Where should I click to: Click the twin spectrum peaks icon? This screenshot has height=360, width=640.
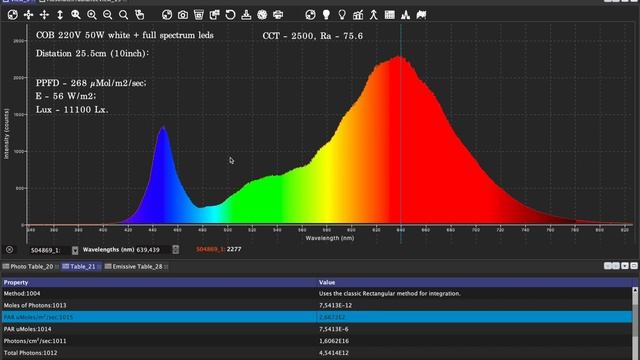coord(405,15)
